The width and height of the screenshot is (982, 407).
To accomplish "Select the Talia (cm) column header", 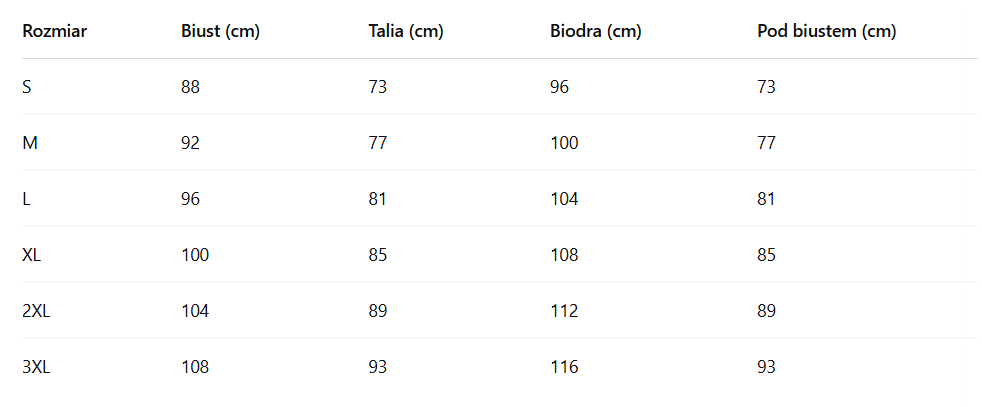I will click(x=406, y=31).
